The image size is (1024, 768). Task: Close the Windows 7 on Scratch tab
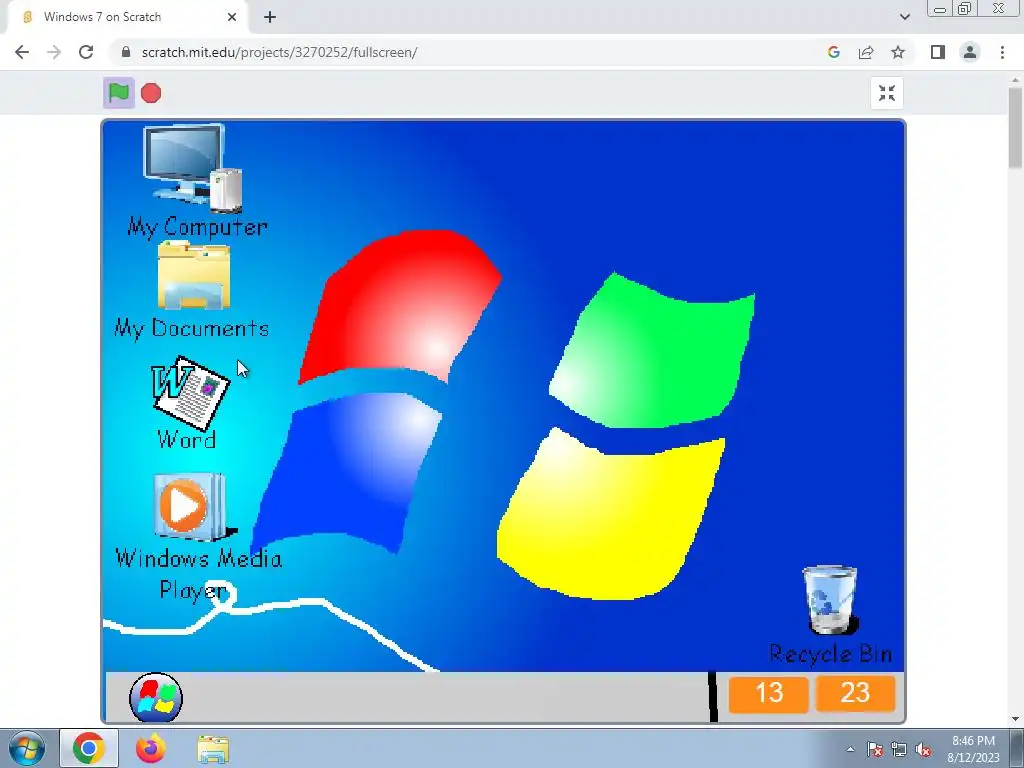click(x=232, y=17)
